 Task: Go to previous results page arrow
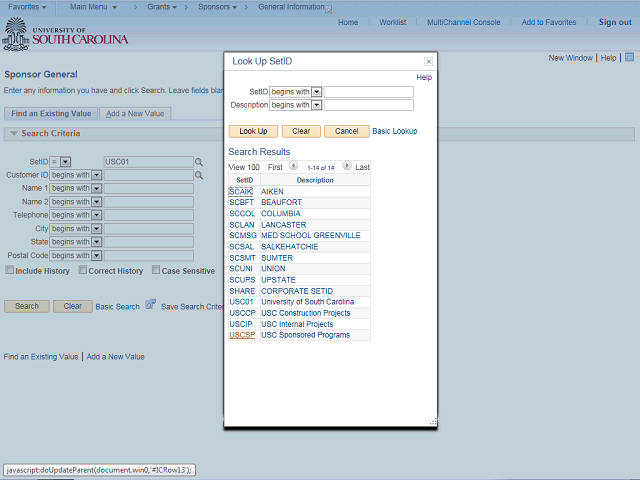293,166
